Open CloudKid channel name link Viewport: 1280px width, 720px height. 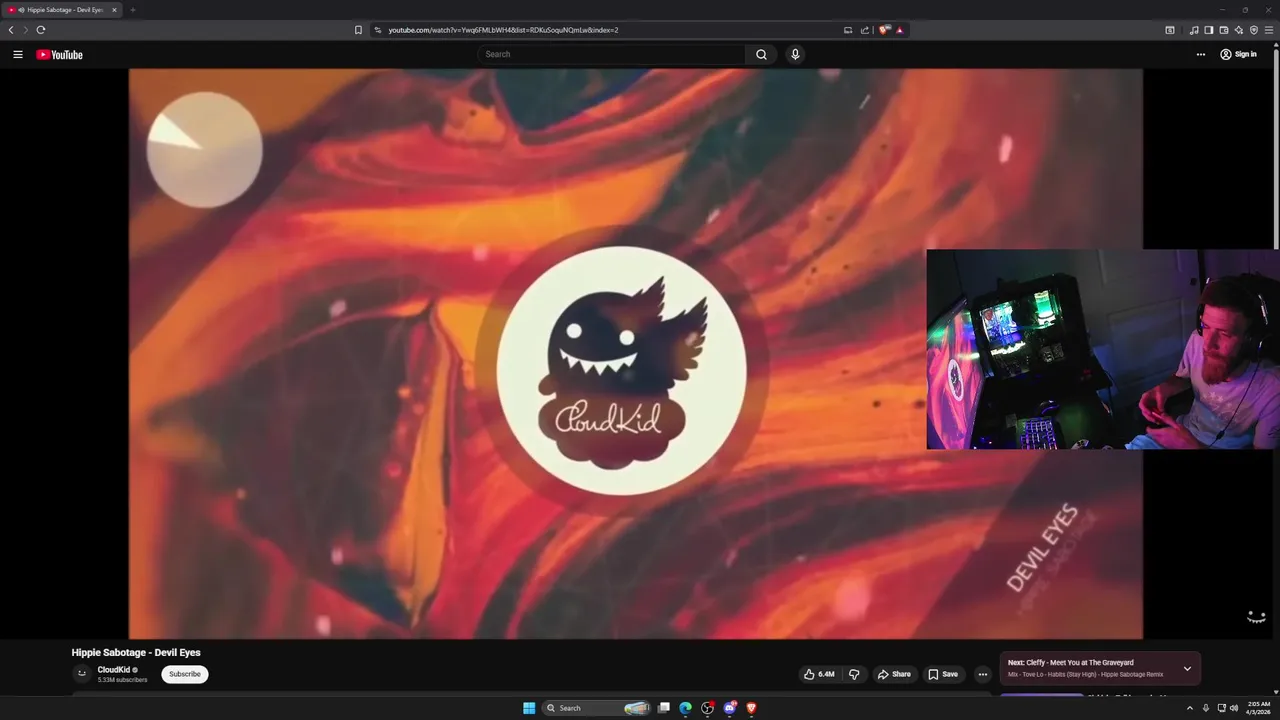(x=114, y=670)
